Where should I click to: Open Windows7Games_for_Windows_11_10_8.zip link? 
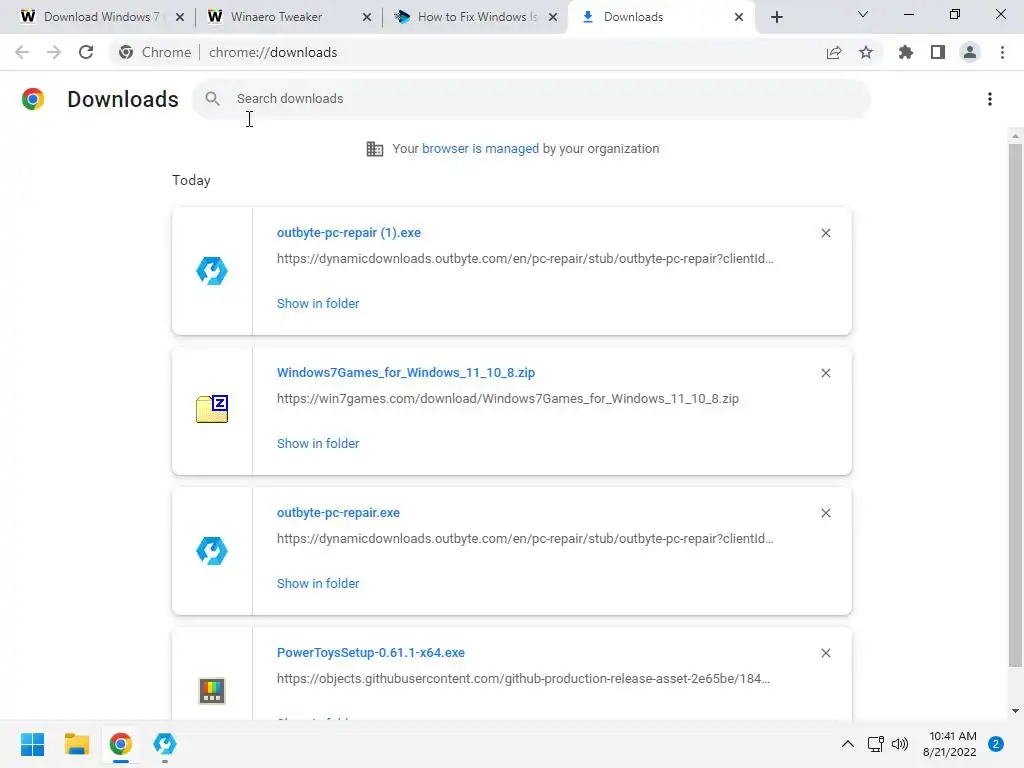coord(406,373)
